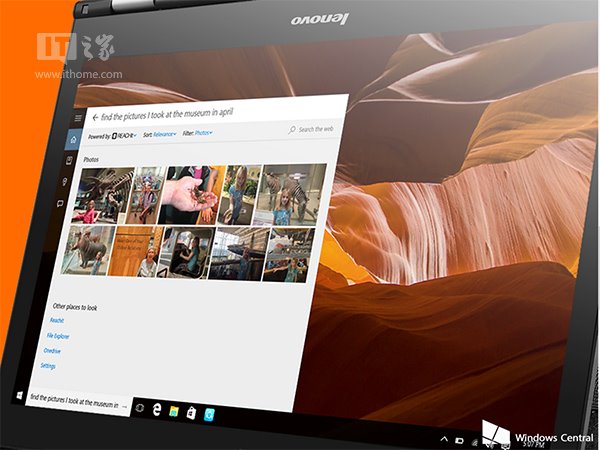Open the Wi-Fi network tray icon

coord(475,443)
